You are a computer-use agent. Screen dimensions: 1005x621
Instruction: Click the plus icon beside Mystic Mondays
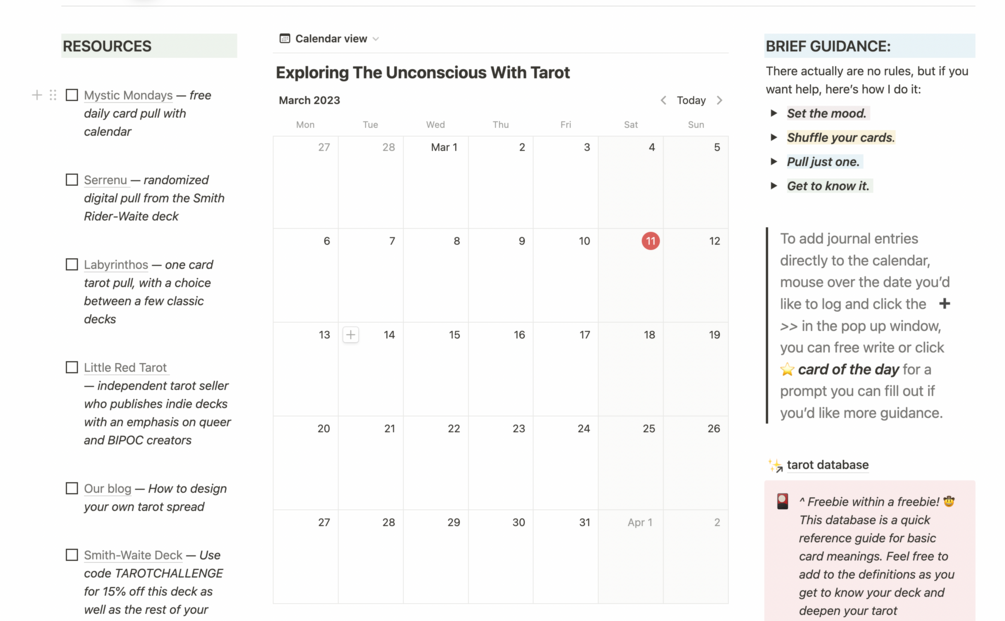click(37, 95)
